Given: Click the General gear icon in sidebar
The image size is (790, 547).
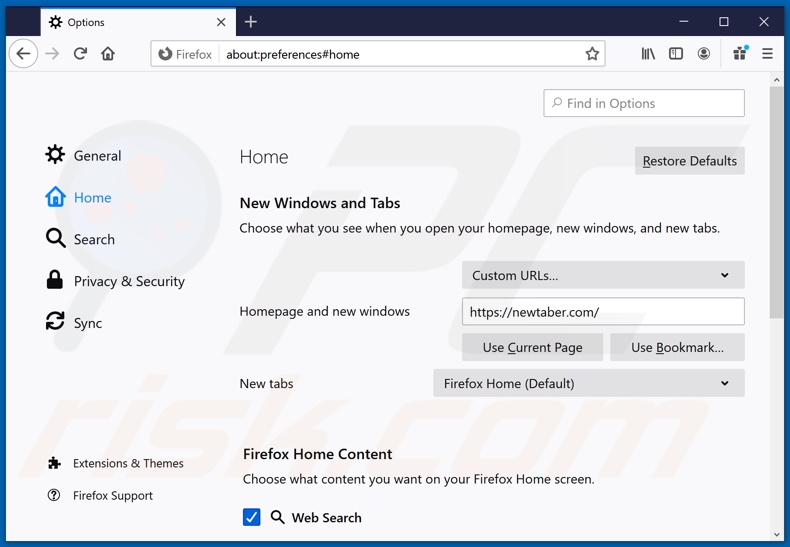Looking at the screenshot, I should [x=55, y=155].
